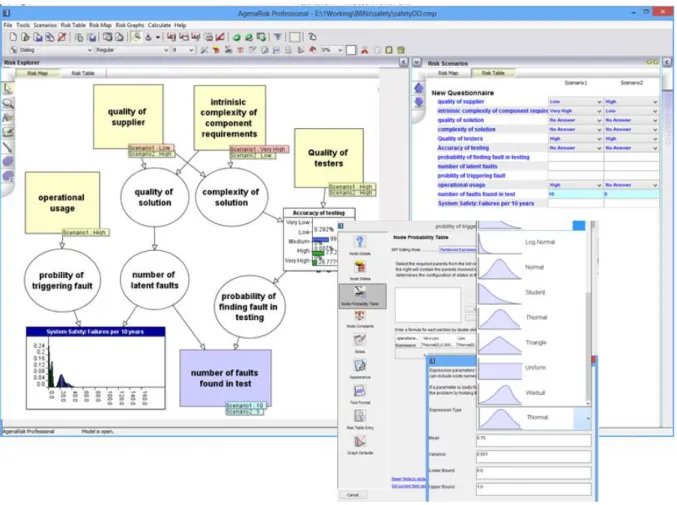Click the New model icon in the toolbar

coord(13,37)
